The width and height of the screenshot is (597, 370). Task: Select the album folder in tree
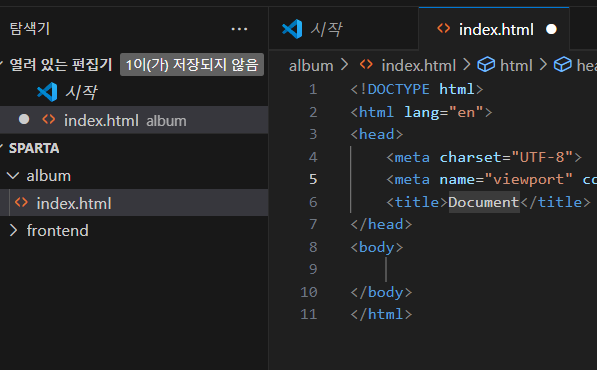(134, 176)
